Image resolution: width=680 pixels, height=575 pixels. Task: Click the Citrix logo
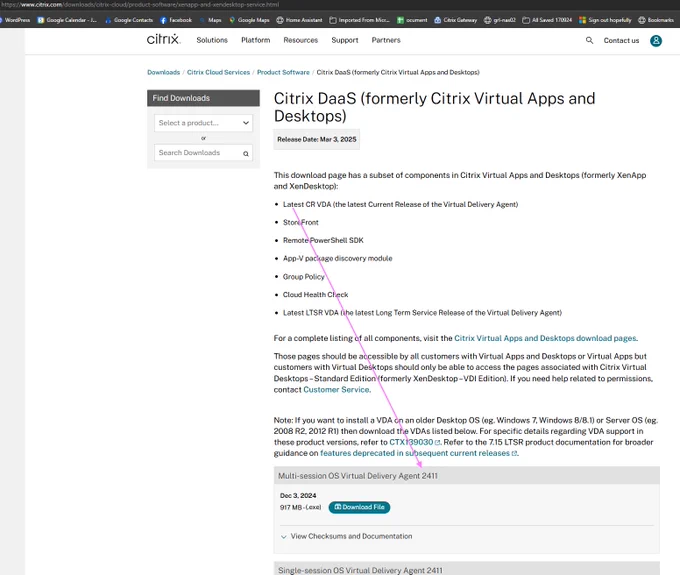[163, 39]
